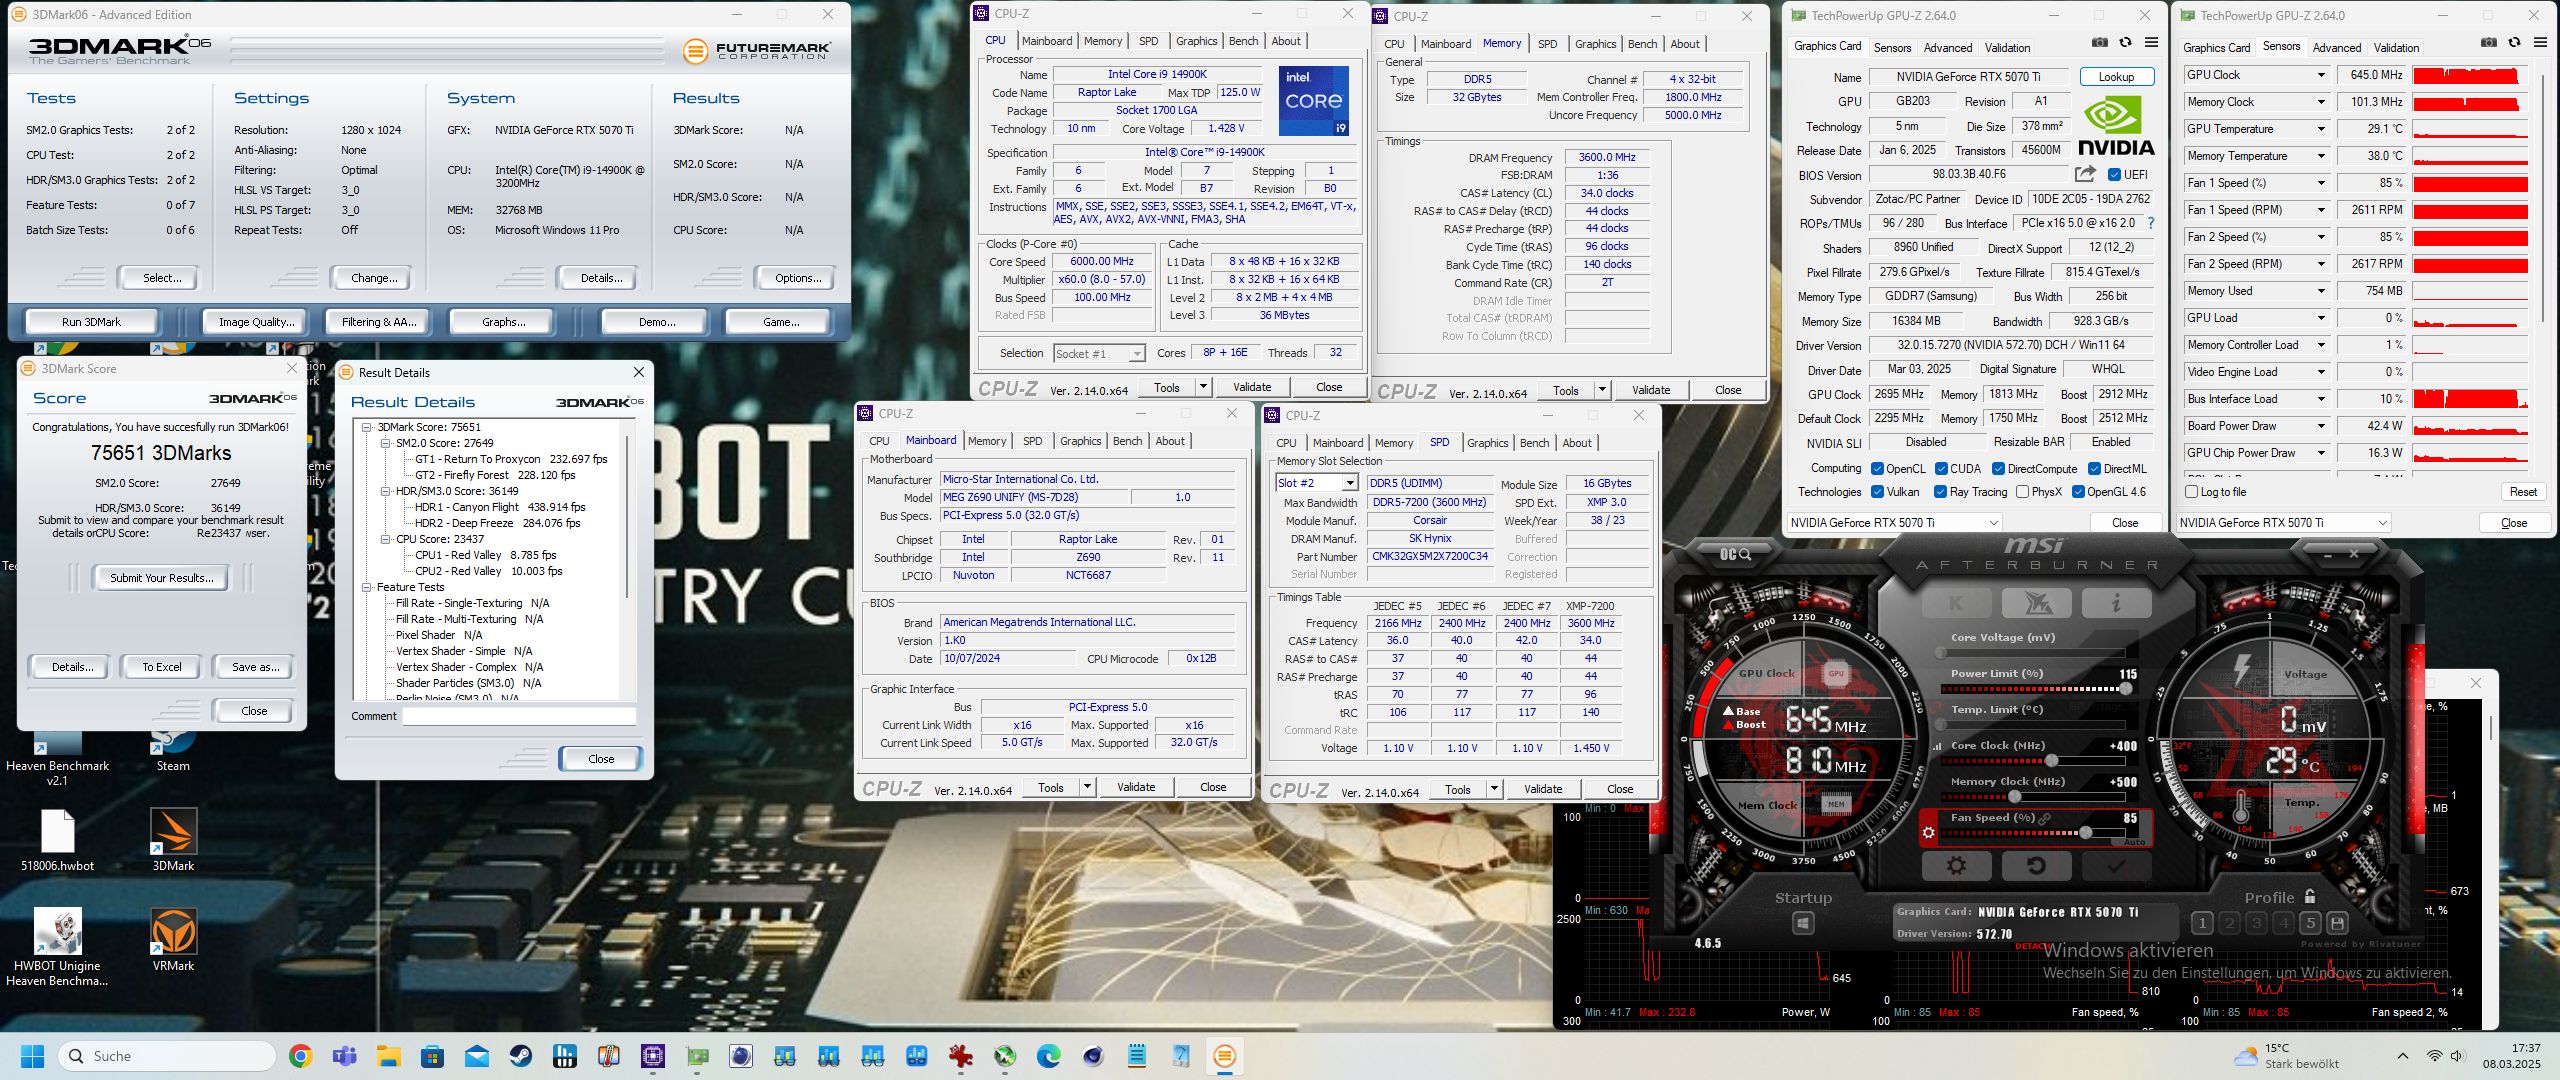
Task: Toggle Afterburner apply-at-Windows-startup button
Action: 1803,923
